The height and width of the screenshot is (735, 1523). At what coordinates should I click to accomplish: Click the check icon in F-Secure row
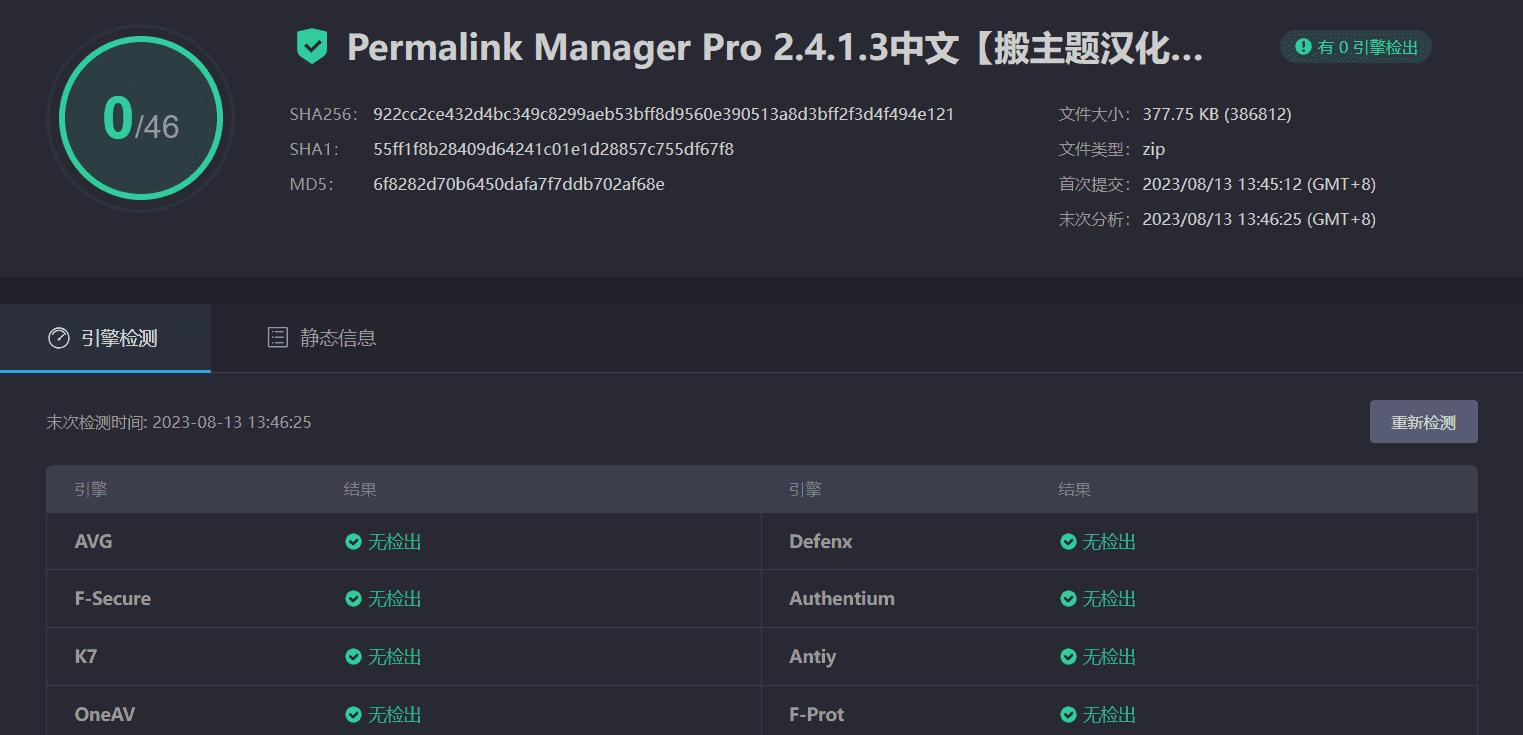click(x=353, y=599)
